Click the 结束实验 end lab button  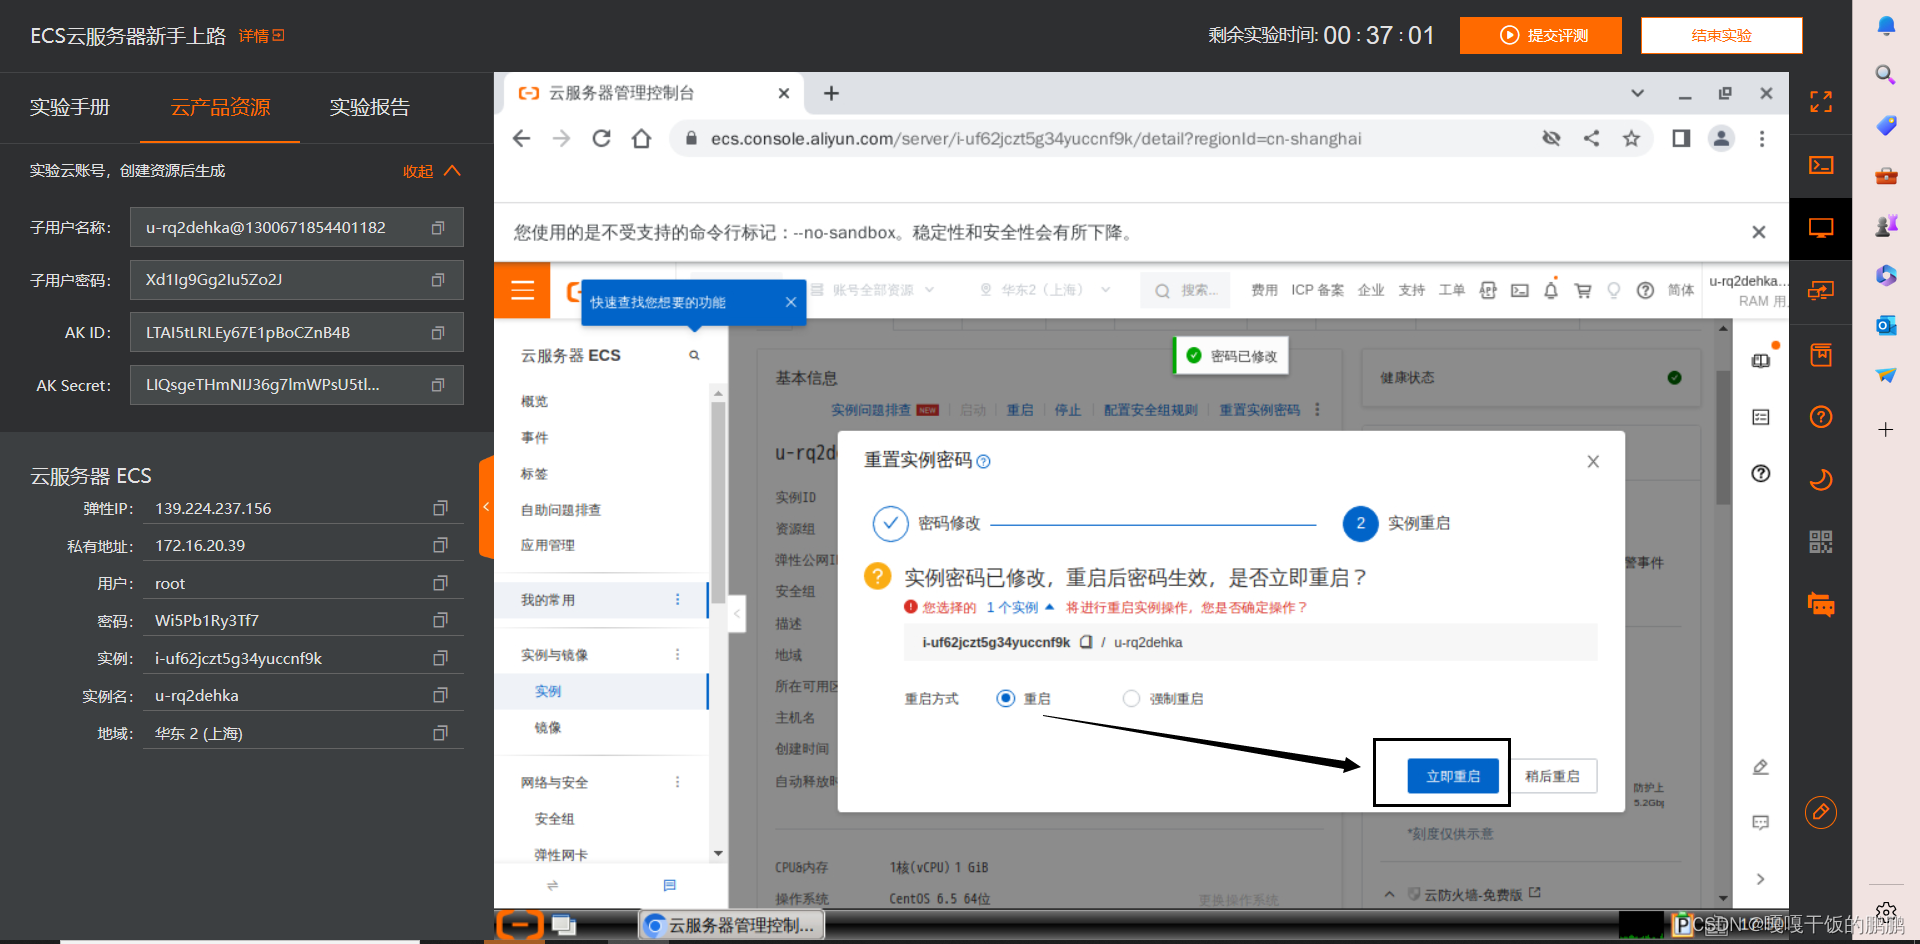1721,35
